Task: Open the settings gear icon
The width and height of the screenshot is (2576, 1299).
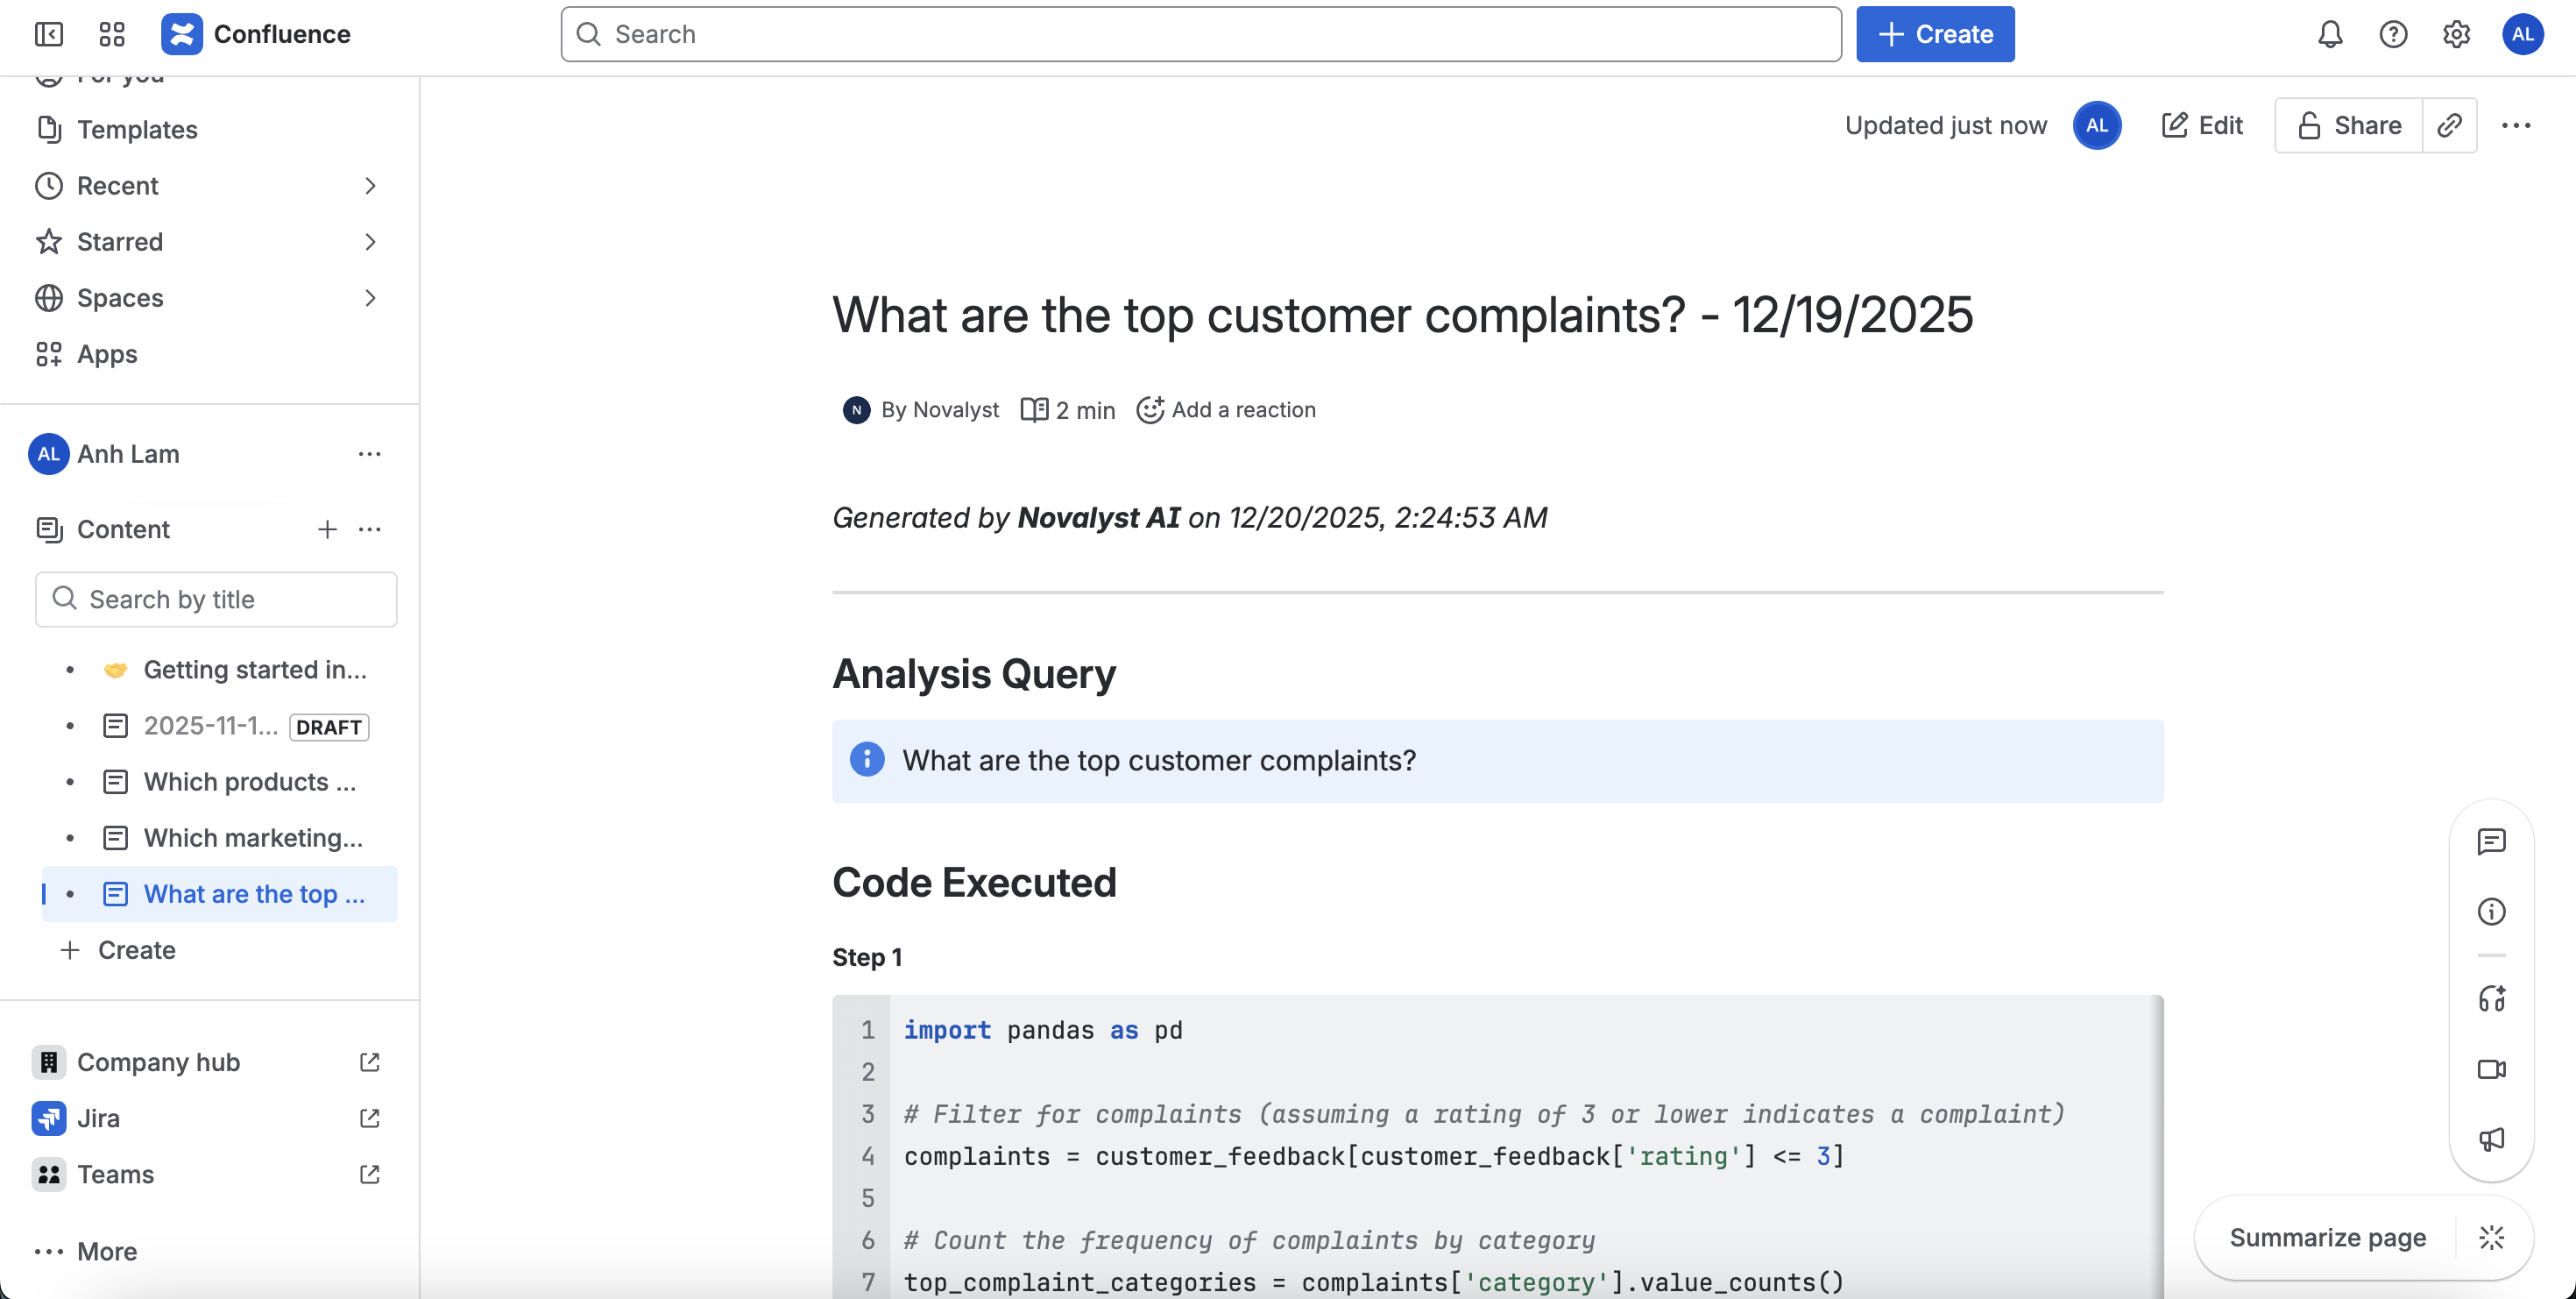Action: [x=2456, y=34]
